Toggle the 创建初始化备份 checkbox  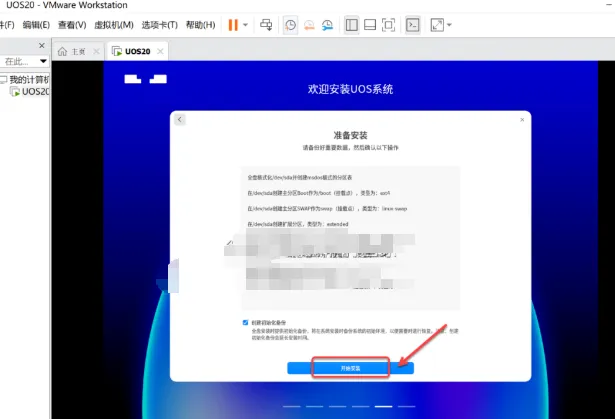[245, 322]
